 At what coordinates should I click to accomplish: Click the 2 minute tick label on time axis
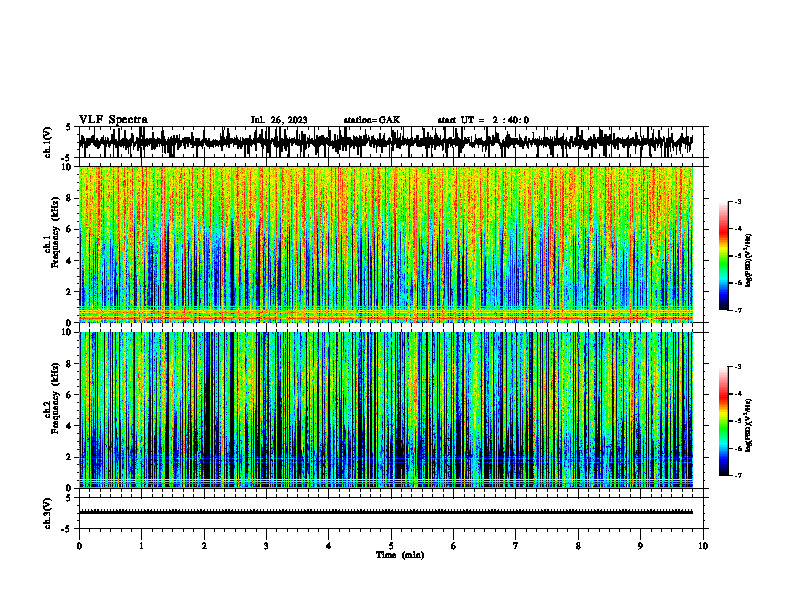(x=204, y=546)
